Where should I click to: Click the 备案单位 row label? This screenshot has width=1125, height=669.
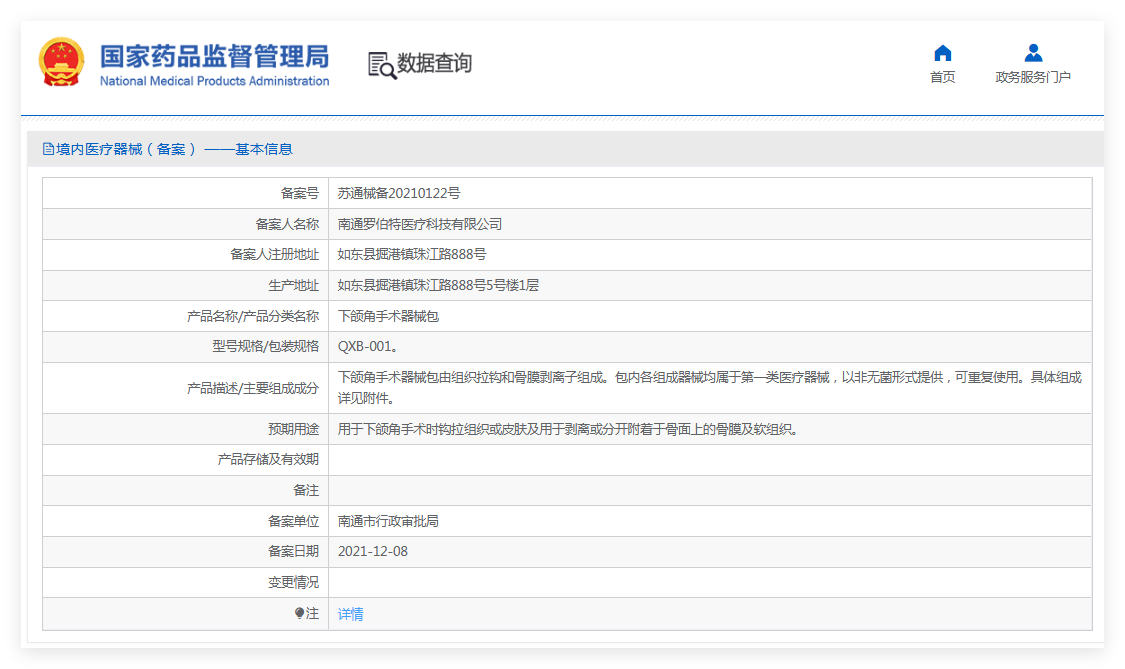coord(293,521)
